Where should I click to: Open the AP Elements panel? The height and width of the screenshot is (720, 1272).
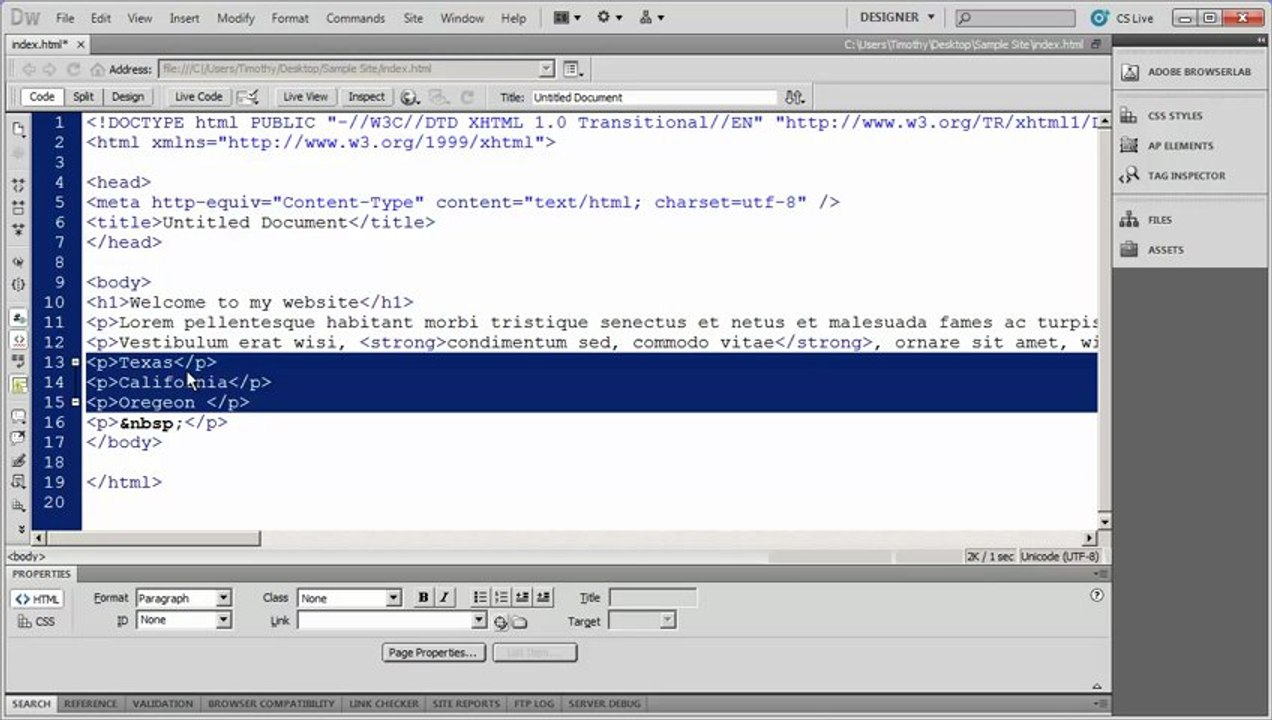coord(1167,146)
